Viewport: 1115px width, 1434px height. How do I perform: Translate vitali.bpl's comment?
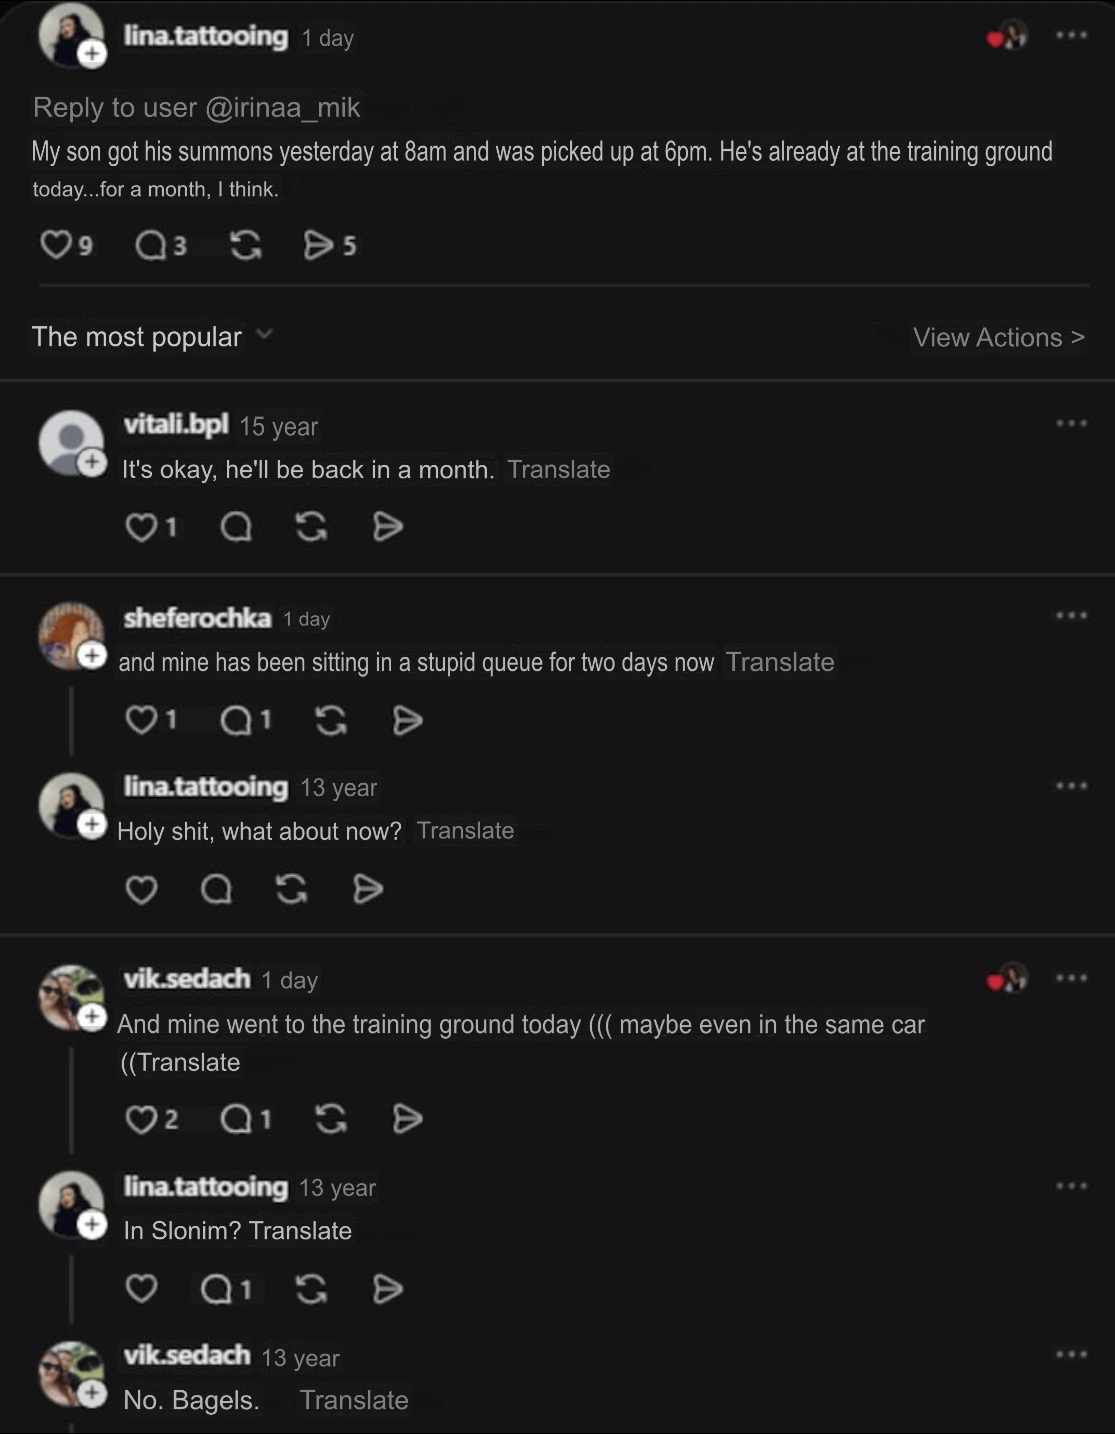tap(558, 470)
